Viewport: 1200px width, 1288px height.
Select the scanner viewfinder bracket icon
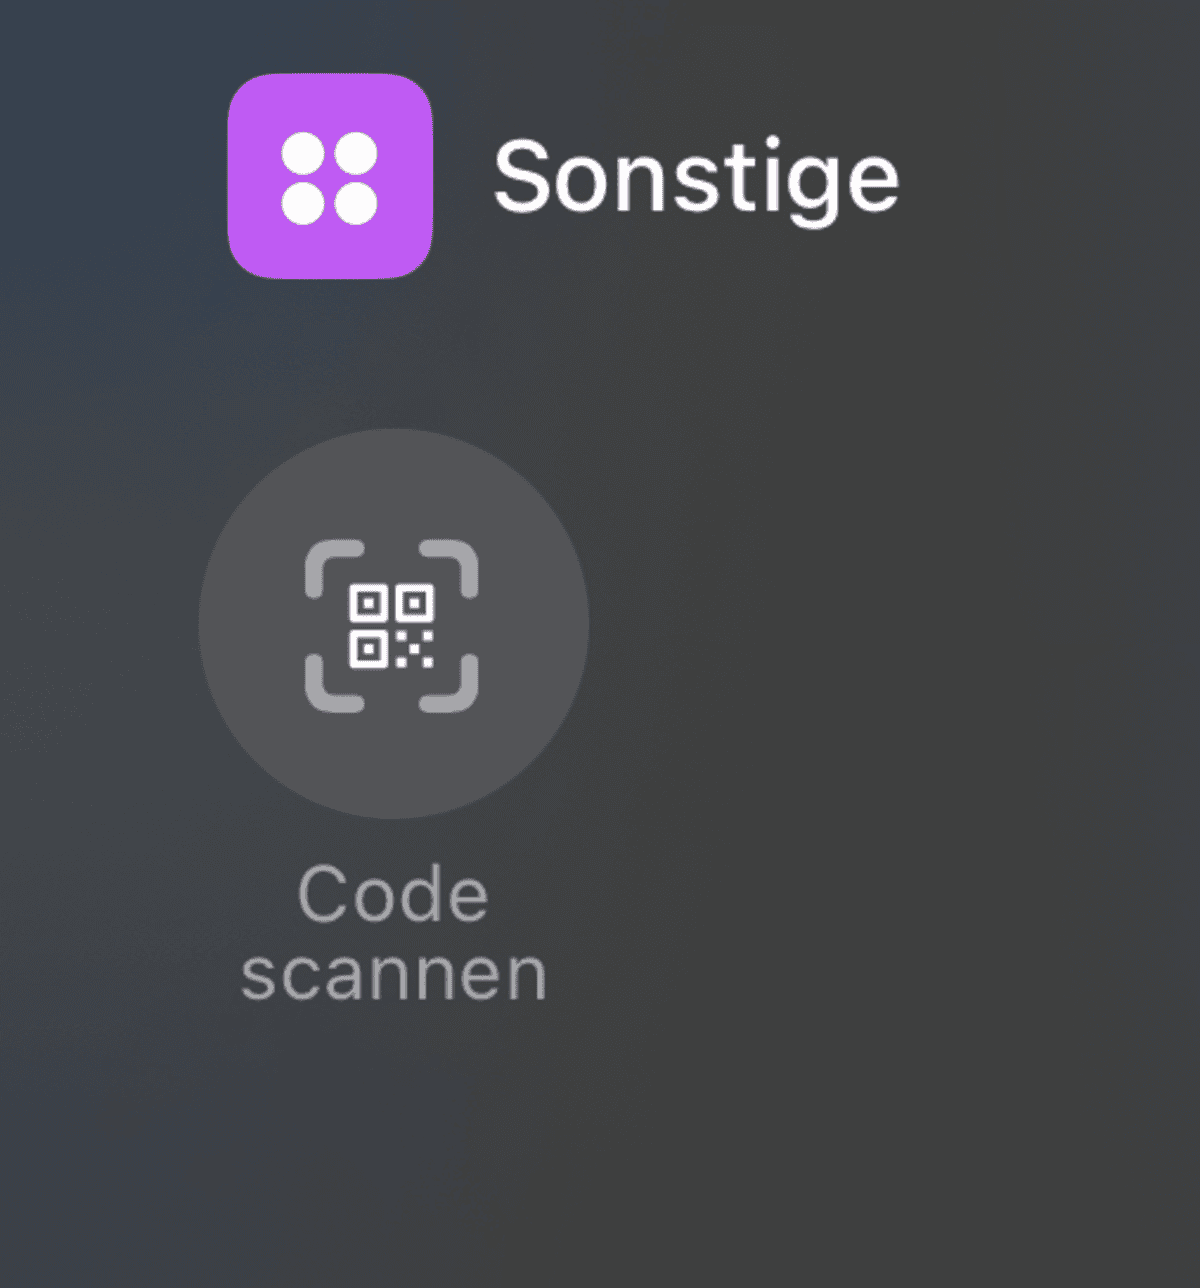(x=391, y=626)
